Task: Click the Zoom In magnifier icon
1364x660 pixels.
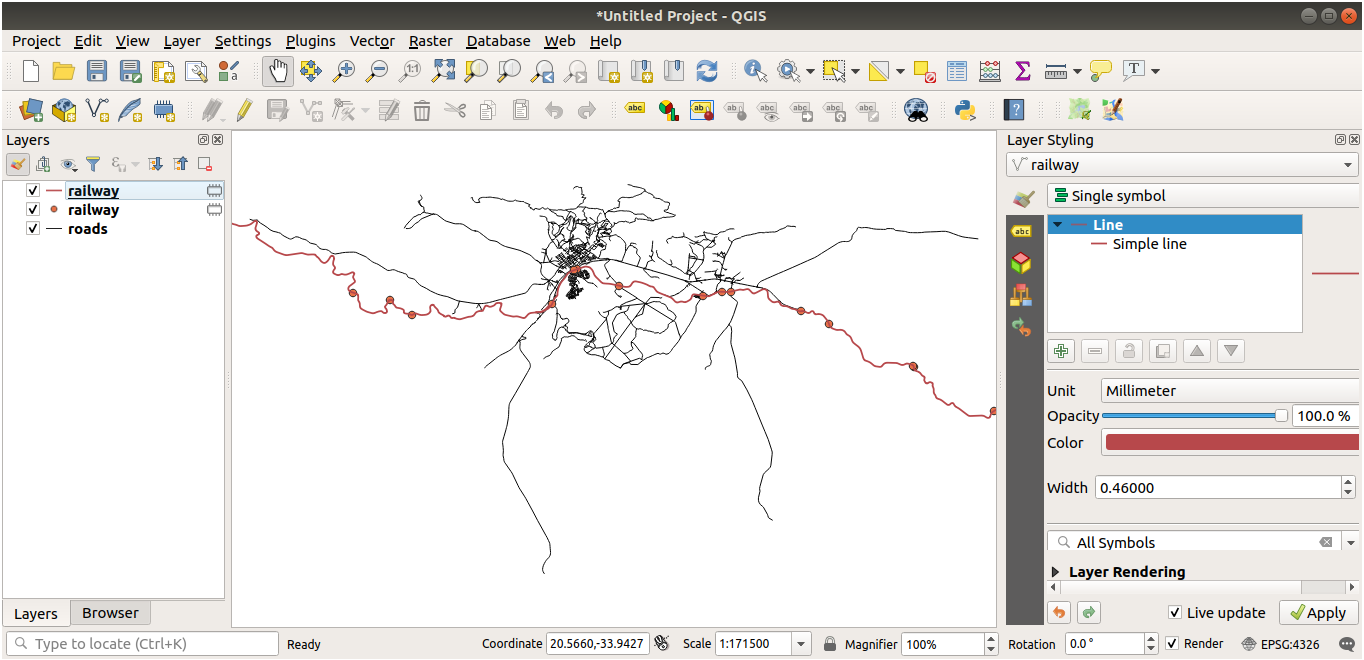Action: click(x=343, y=71)
